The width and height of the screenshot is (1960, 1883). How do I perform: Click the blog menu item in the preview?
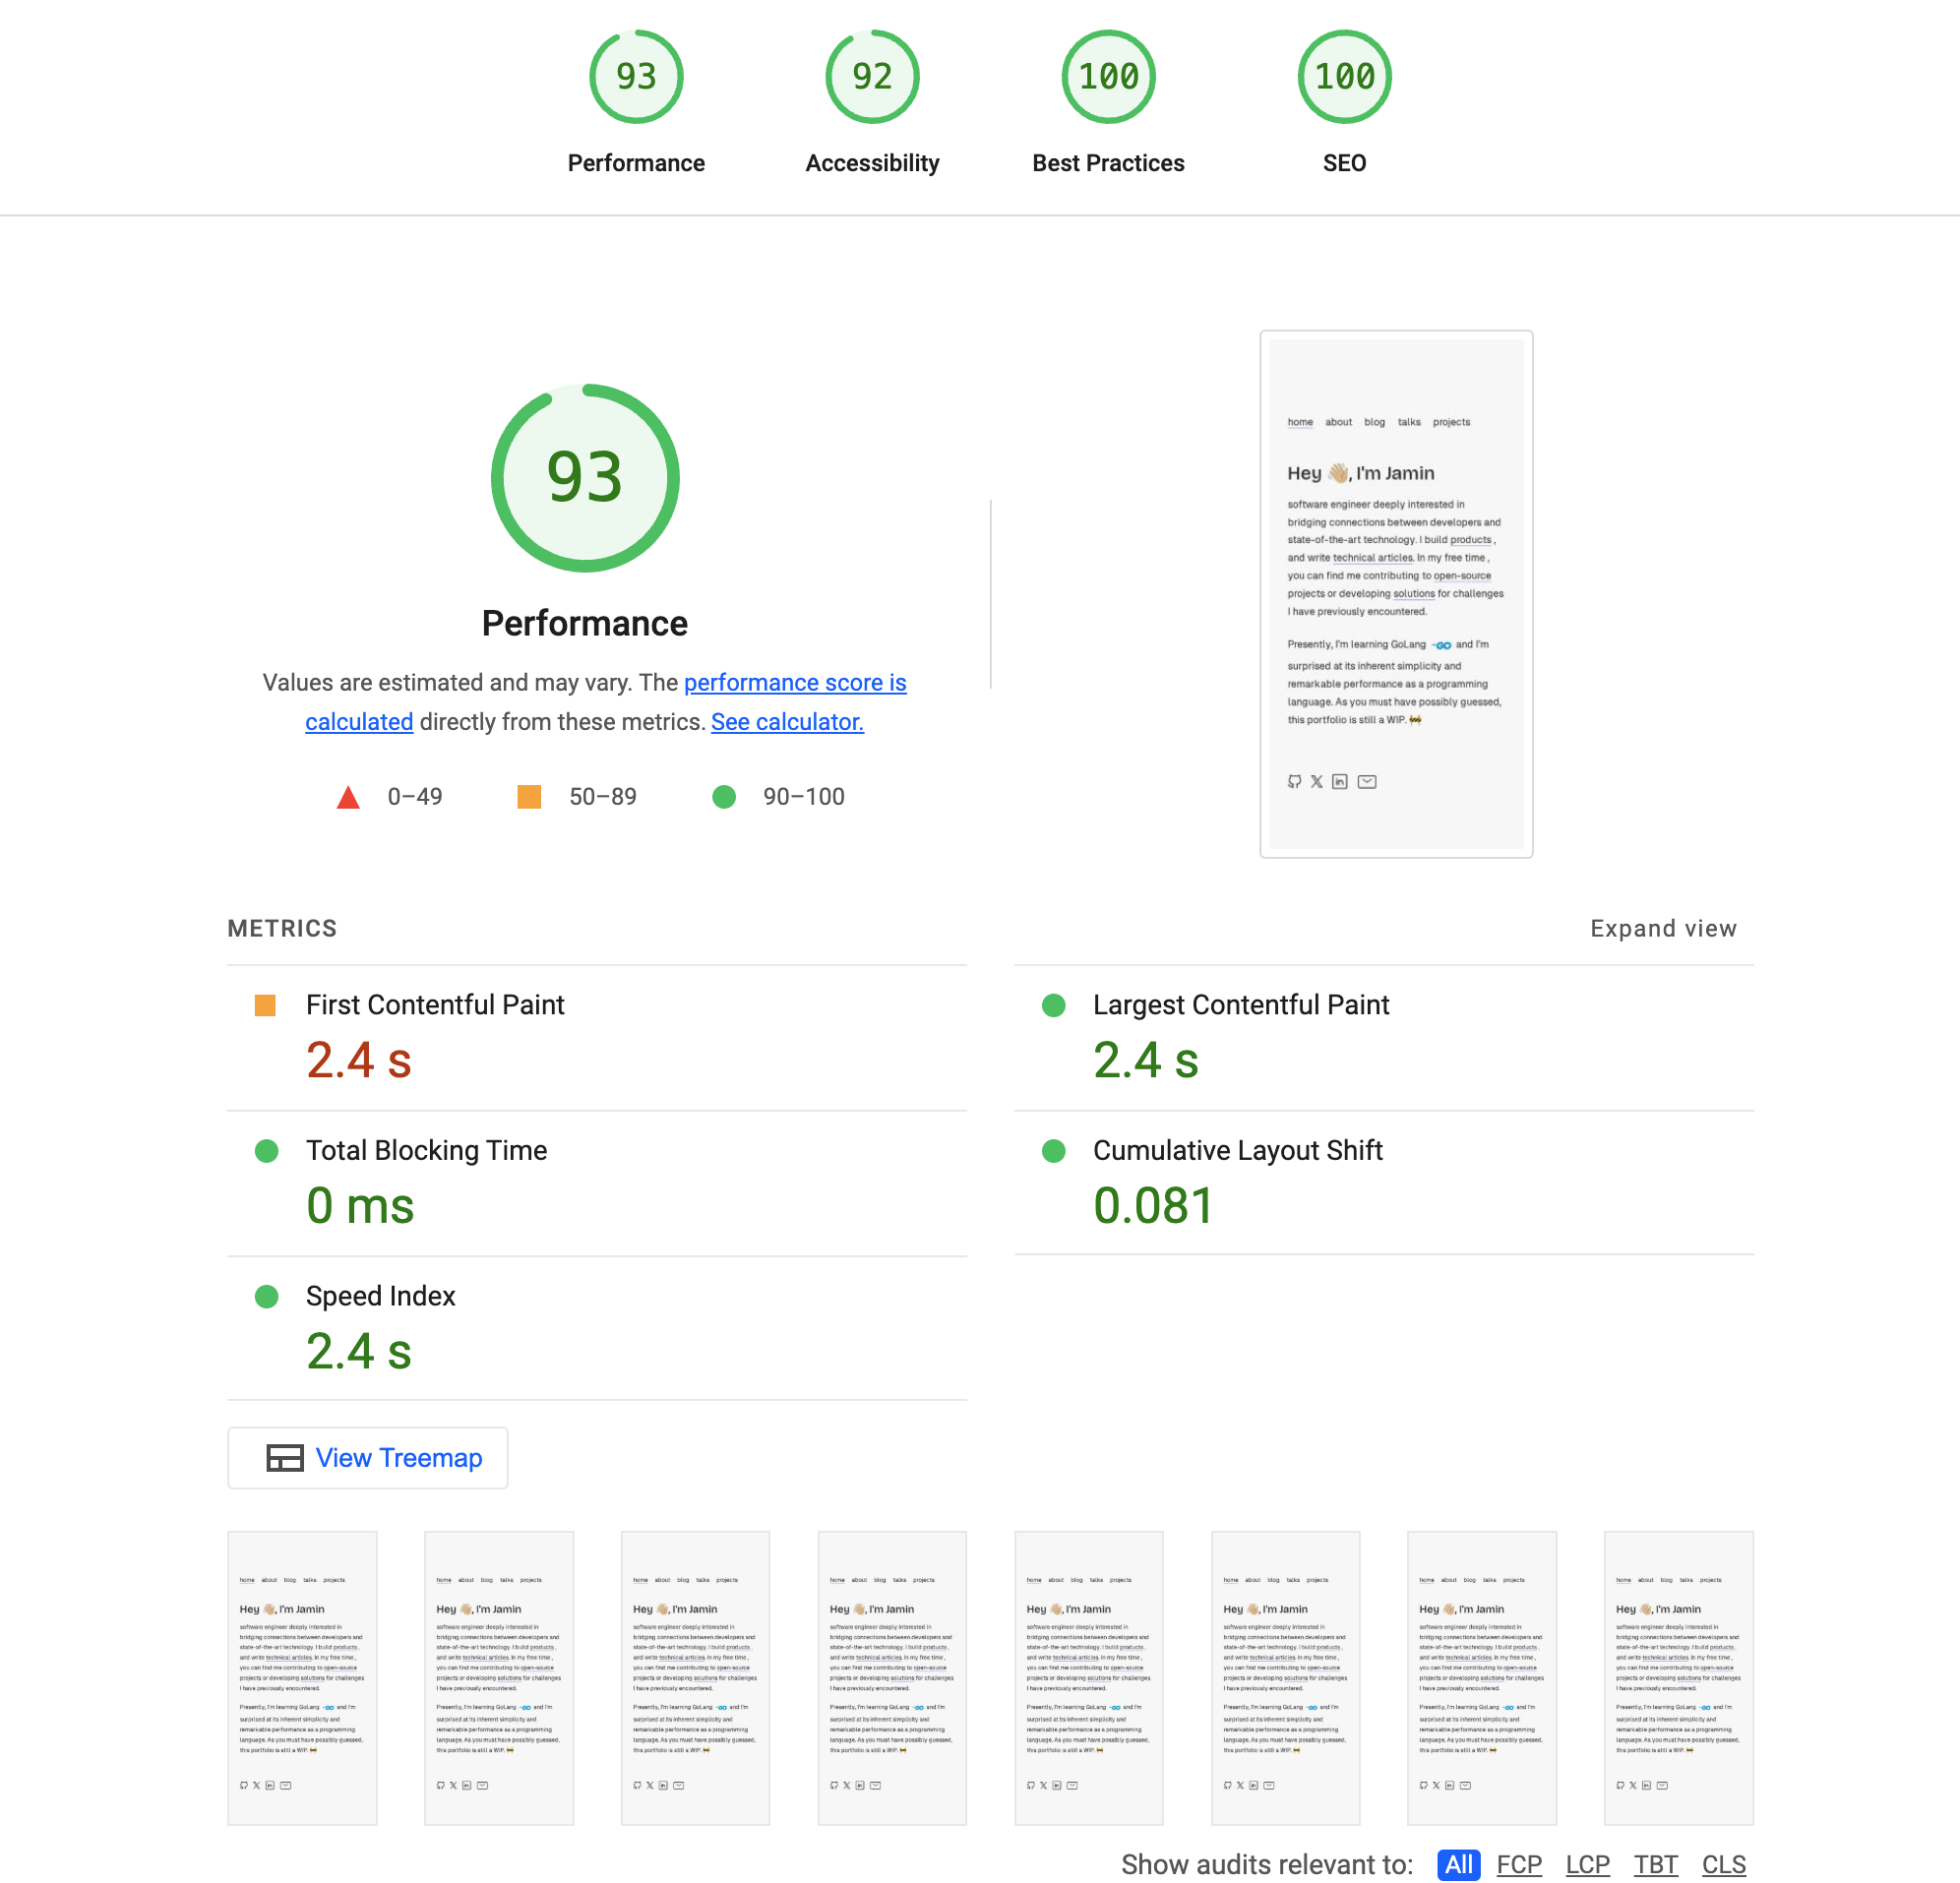coord(1374,421)
